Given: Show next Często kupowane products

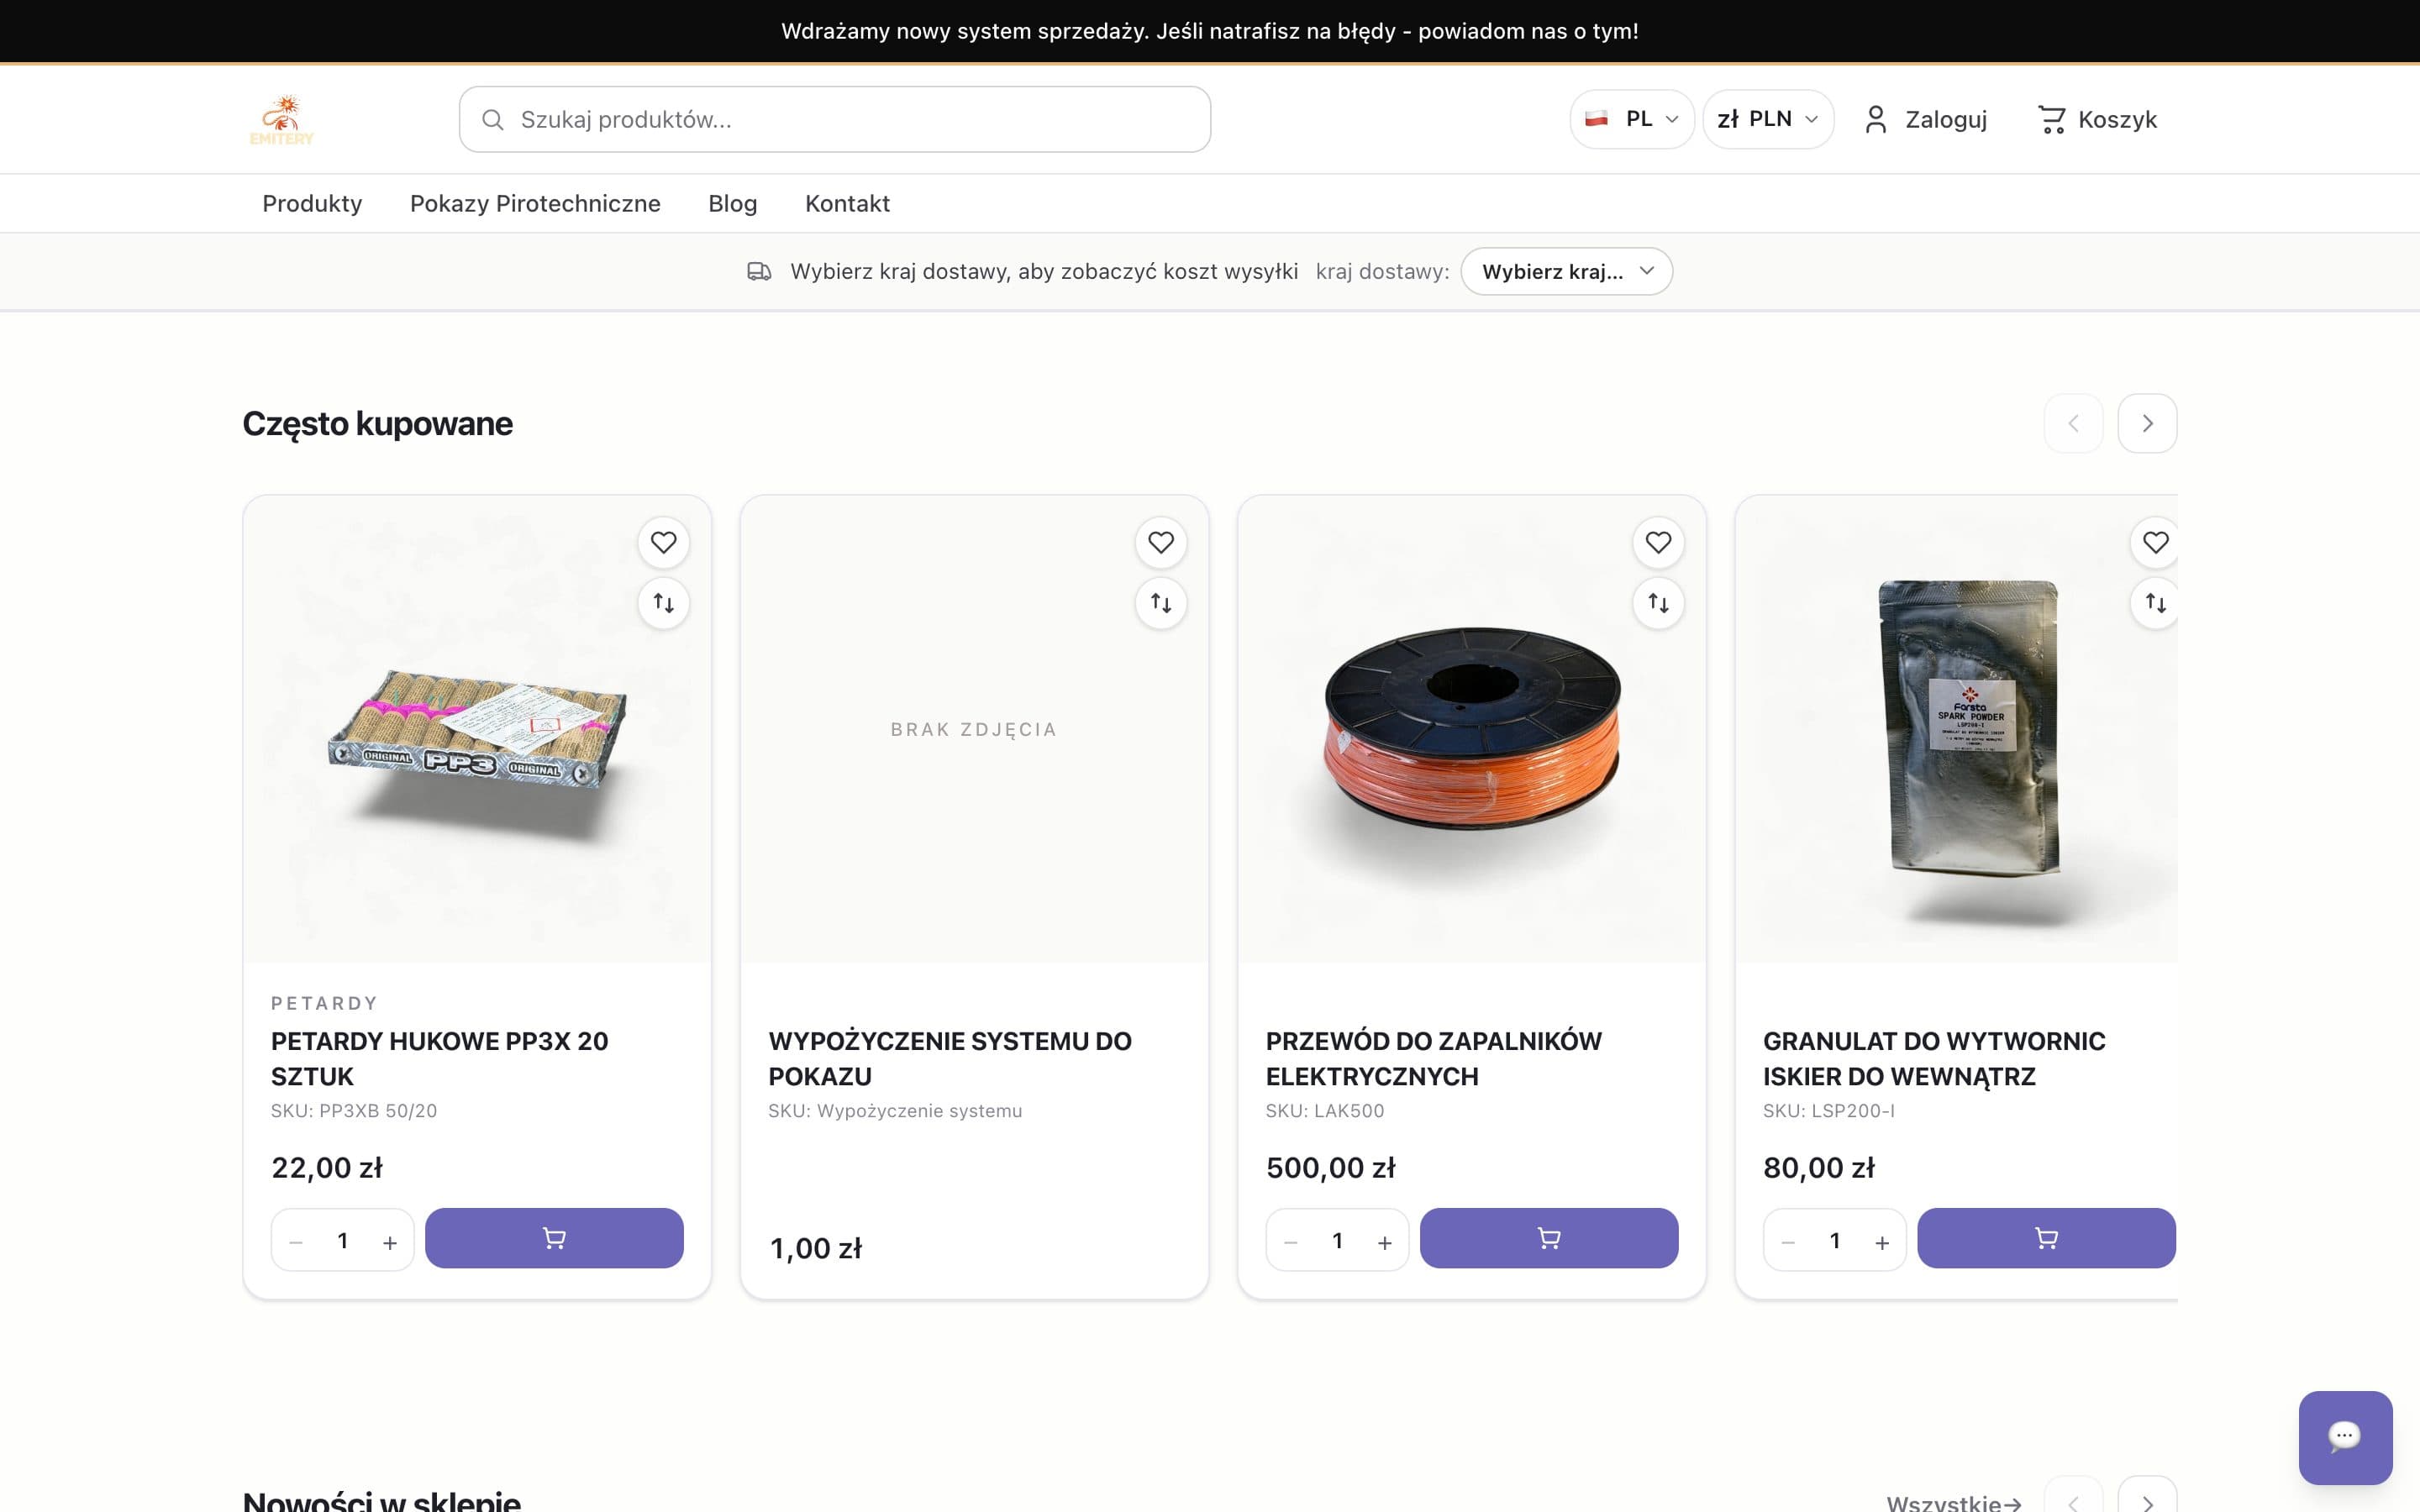Looking at the screenshot, I should click(x=2147, y=423).
